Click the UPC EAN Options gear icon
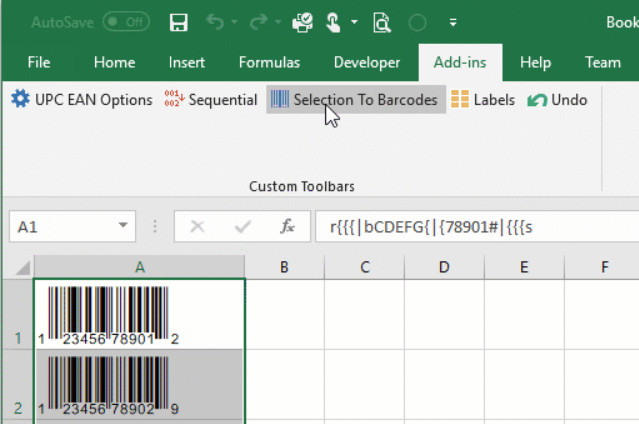Screen dimensions: 639x424 [x=20, y=99]
